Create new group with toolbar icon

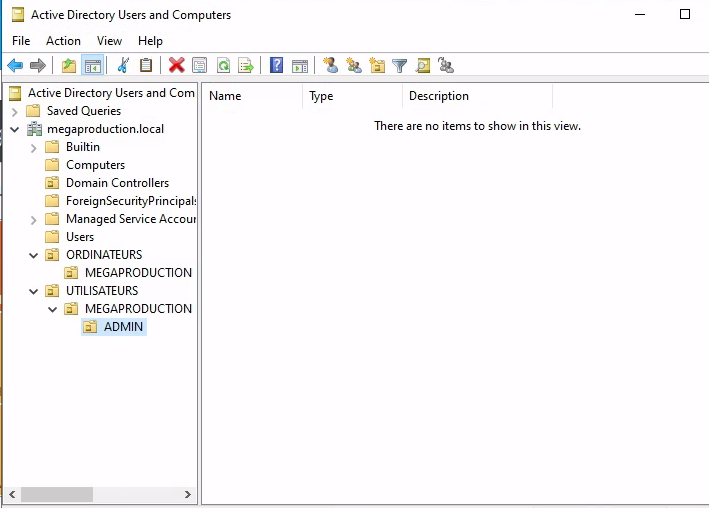[354, 66]
